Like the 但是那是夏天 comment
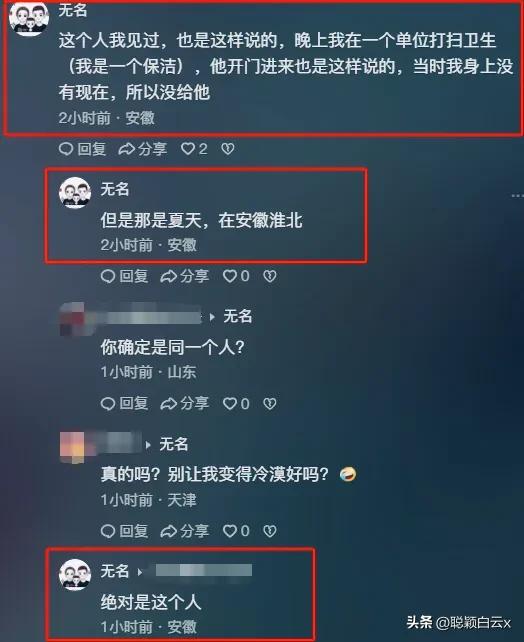Viewport: 524px width, 642px height. pyautogui.click(x=236, y=276)
